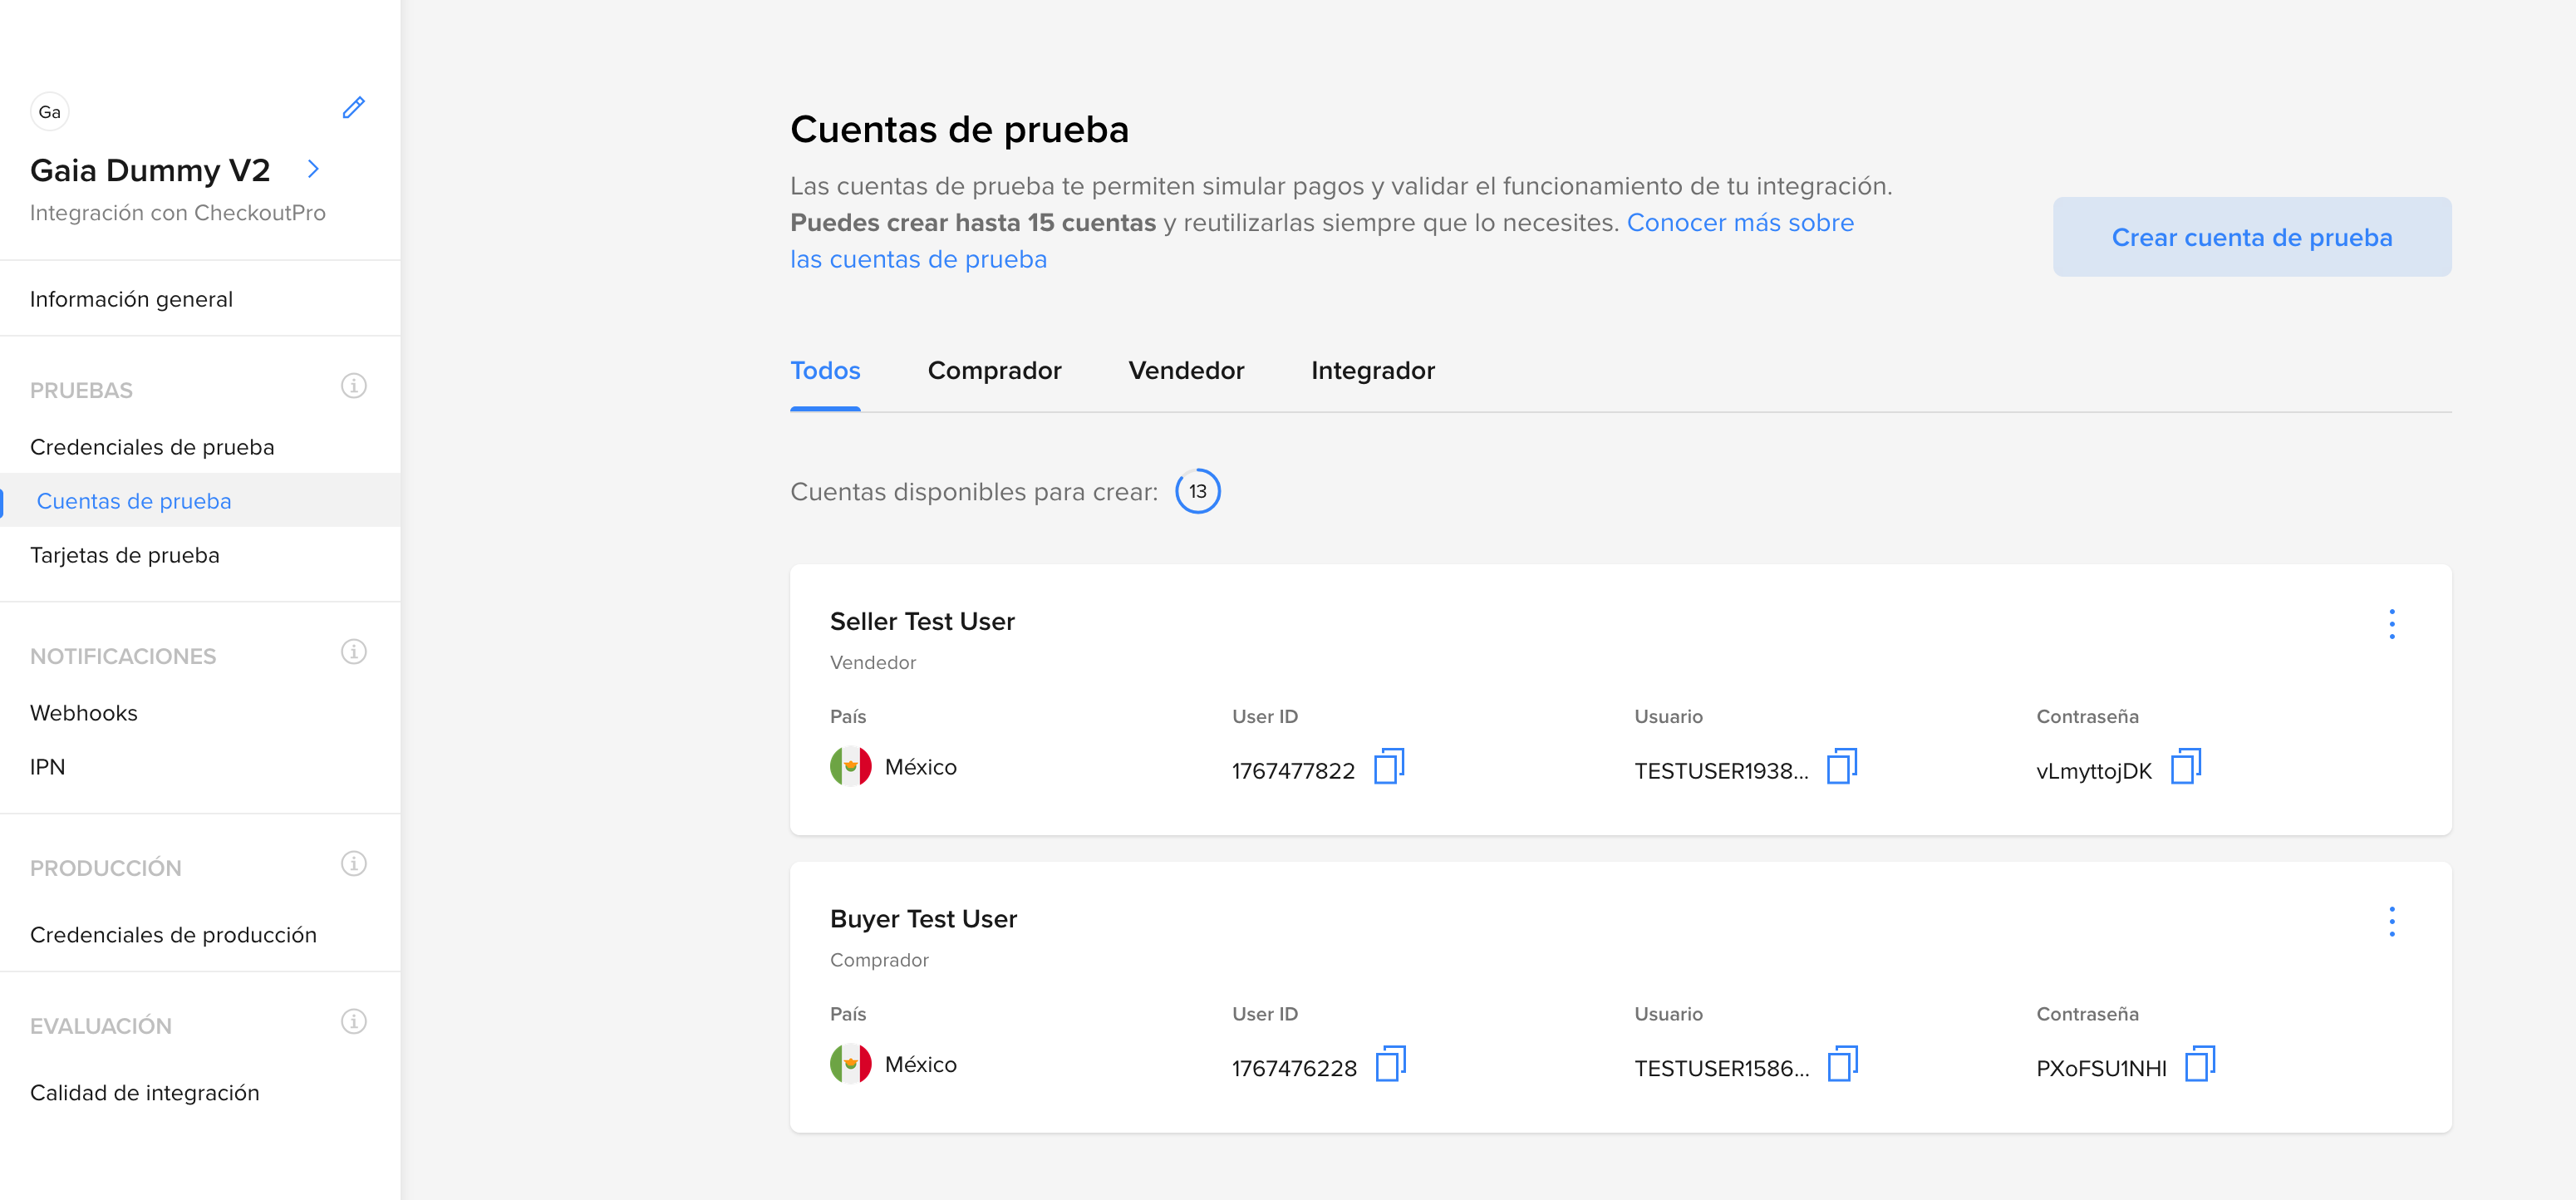
Task: Copy Buyer Test User's User ID
Action: 1390,1064
